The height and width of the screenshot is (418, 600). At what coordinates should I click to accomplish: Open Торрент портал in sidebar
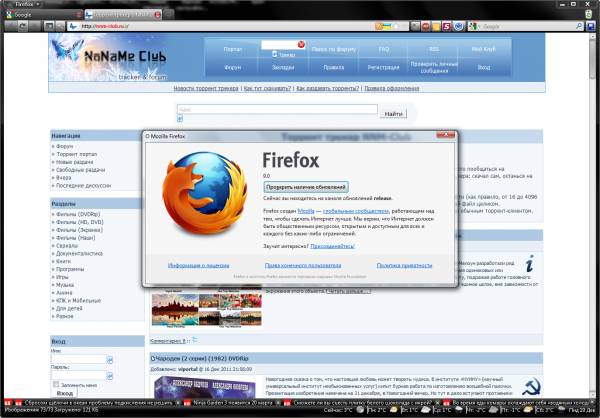tap(77, 154)
